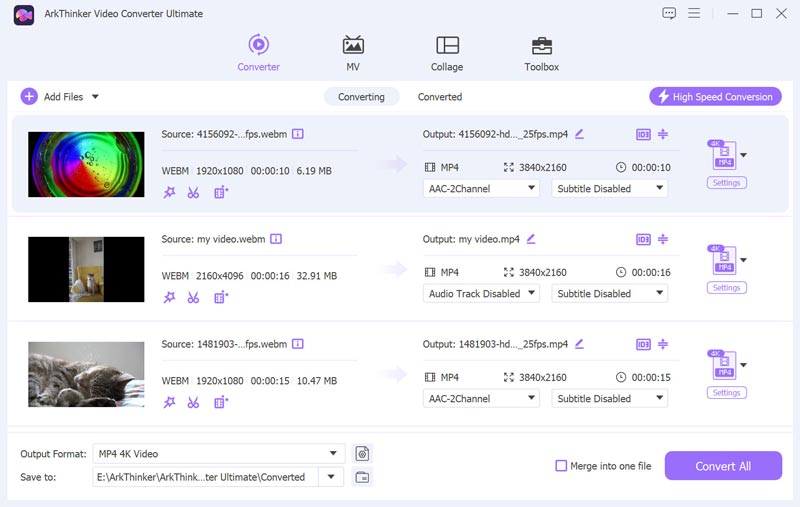Open compress icon for my video.mp4
Viewport: 800px width, 507px height.
(x=663, y=239)
